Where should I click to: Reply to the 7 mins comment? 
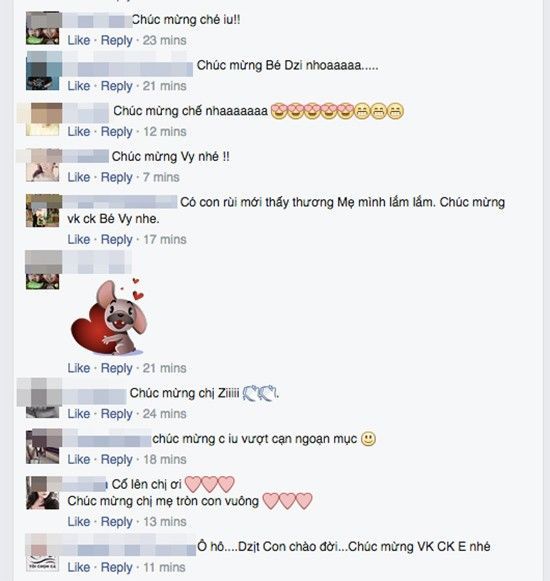(x=116, y=177)
